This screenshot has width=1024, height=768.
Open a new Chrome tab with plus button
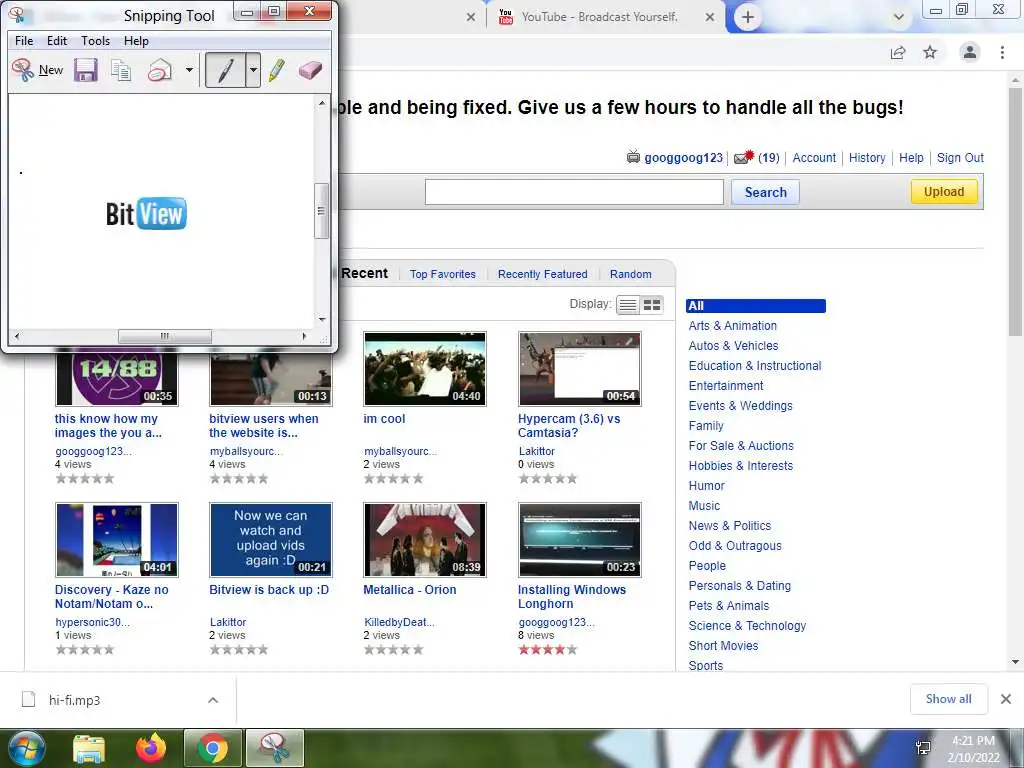748,18
